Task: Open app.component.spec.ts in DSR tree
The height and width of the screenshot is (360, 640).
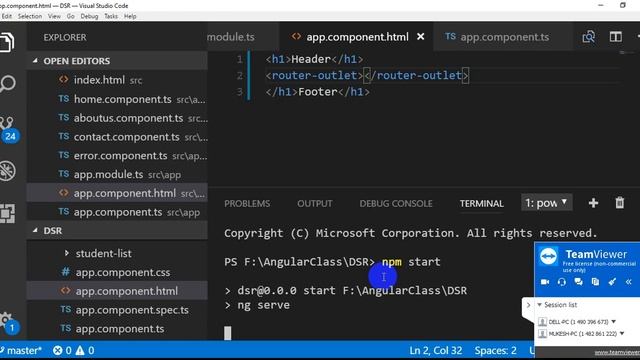Action: (117, 310)
